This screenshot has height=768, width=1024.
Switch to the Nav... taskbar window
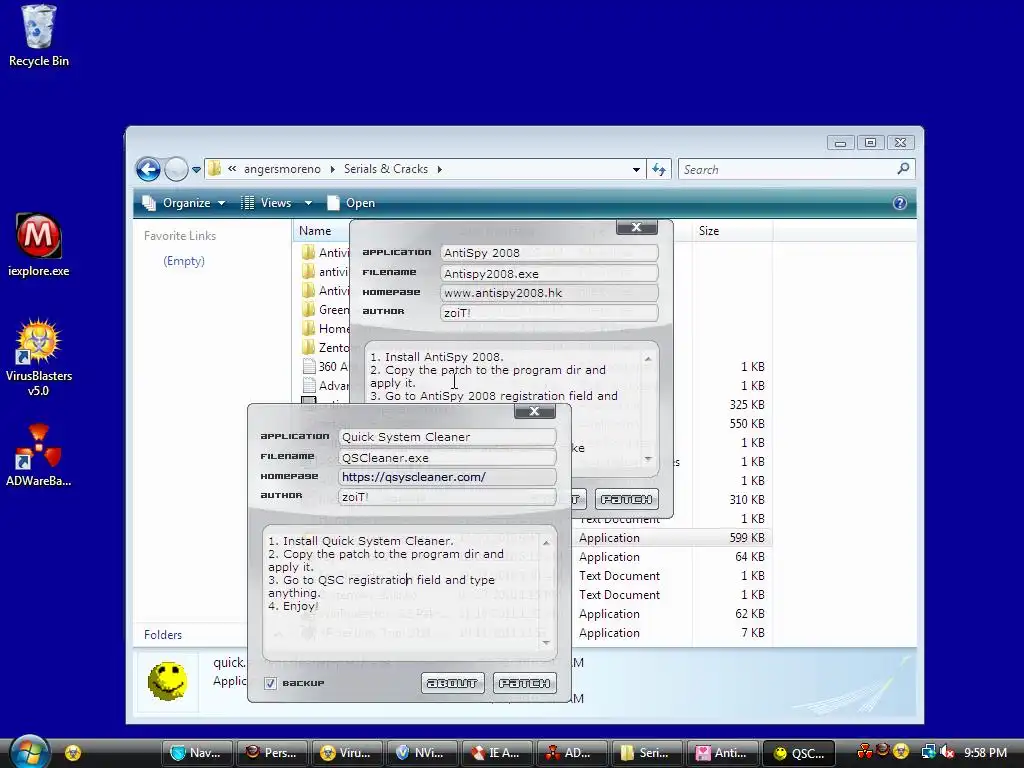(197, 753)
